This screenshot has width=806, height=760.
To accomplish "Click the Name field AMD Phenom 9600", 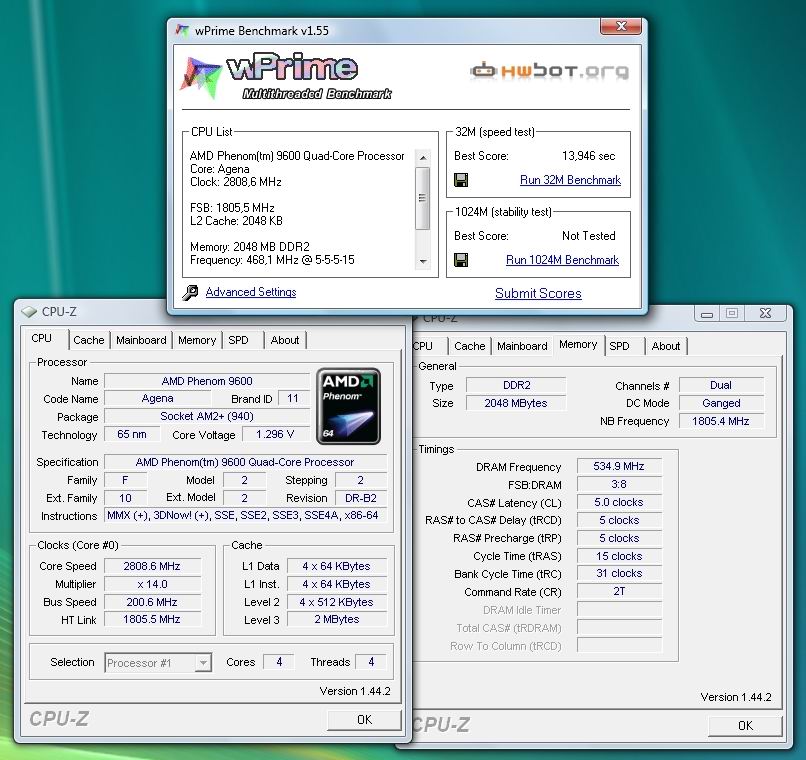I will (207, 381).
